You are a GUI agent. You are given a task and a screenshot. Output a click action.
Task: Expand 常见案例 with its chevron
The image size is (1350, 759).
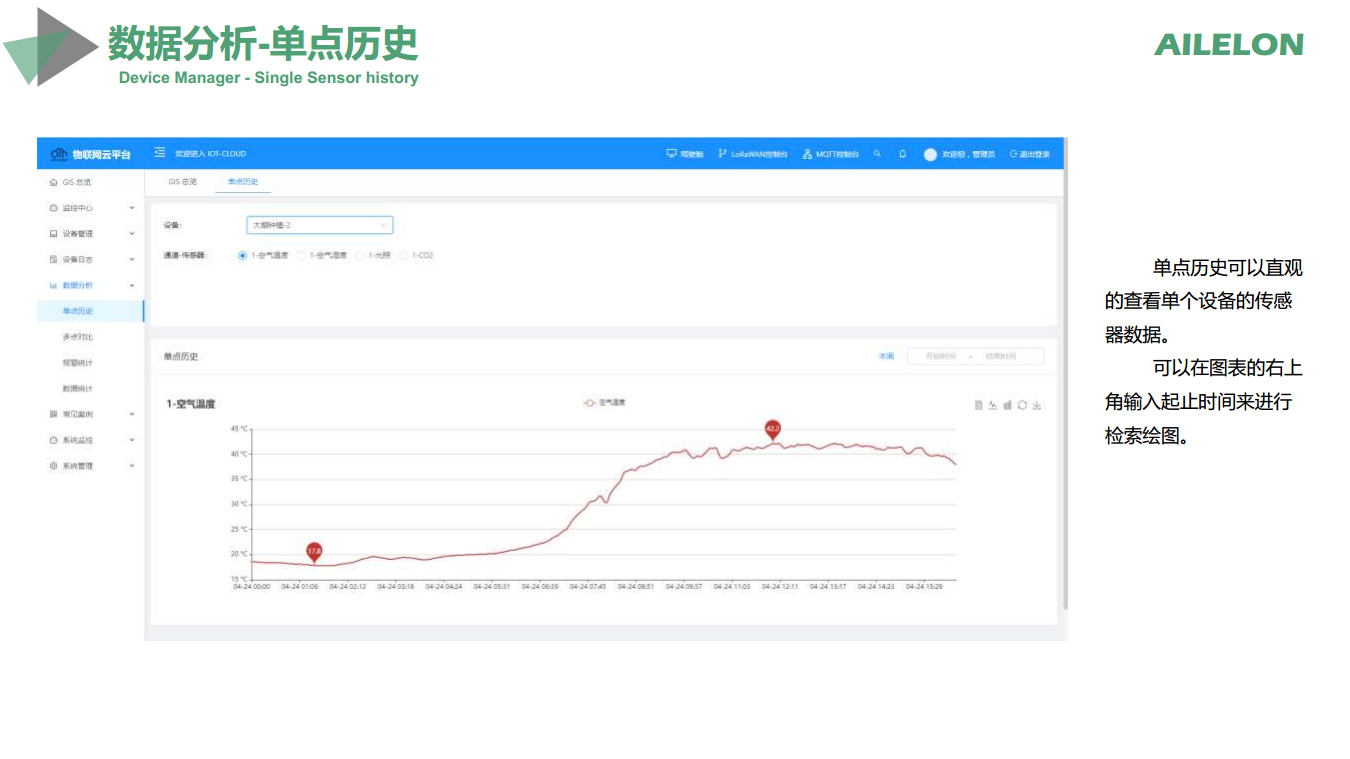click(132, 414)
